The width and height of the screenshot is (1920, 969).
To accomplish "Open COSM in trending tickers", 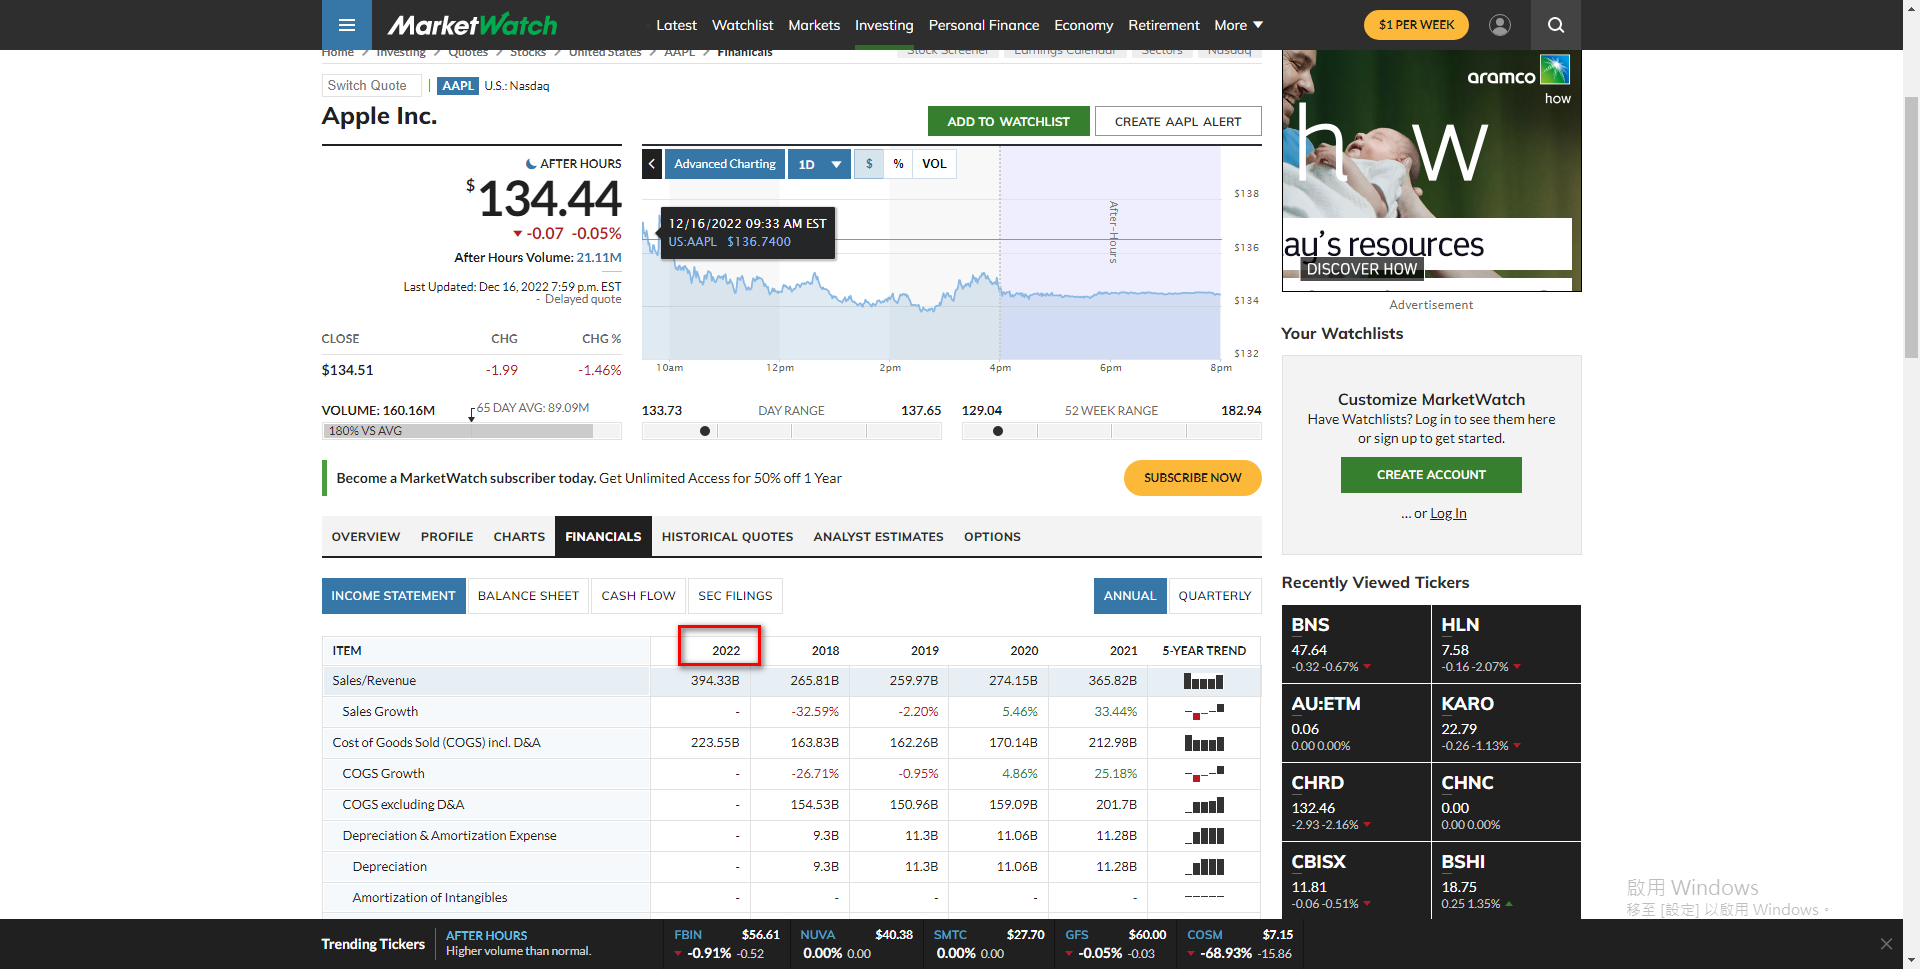I will 1240,944.
